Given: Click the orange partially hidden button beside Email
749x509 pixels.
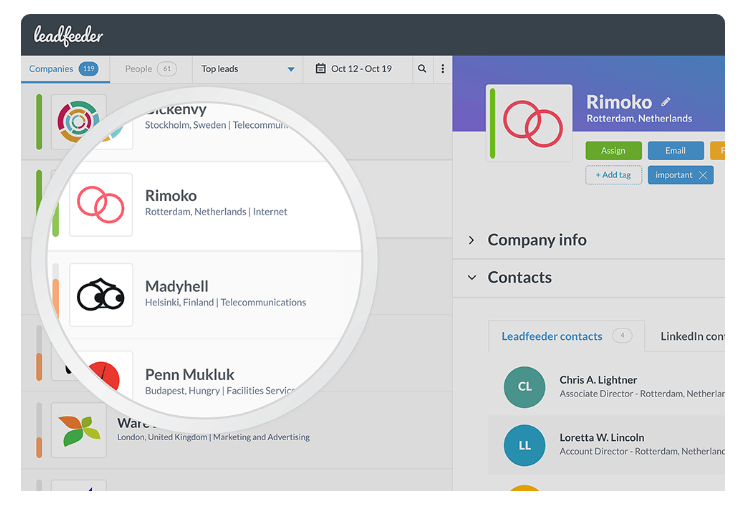Looking at the screenshot, I should (717, 150).
